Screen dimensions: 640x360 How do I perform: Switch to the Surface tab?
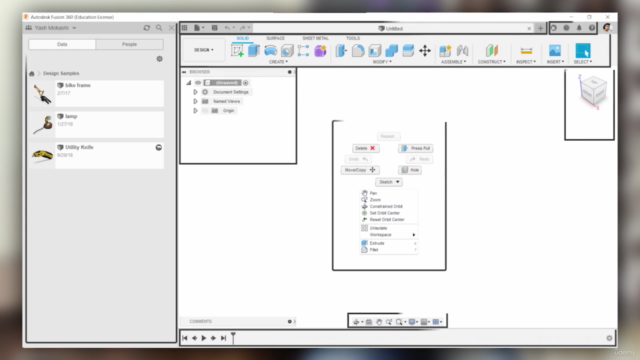[x=276, y=38]
